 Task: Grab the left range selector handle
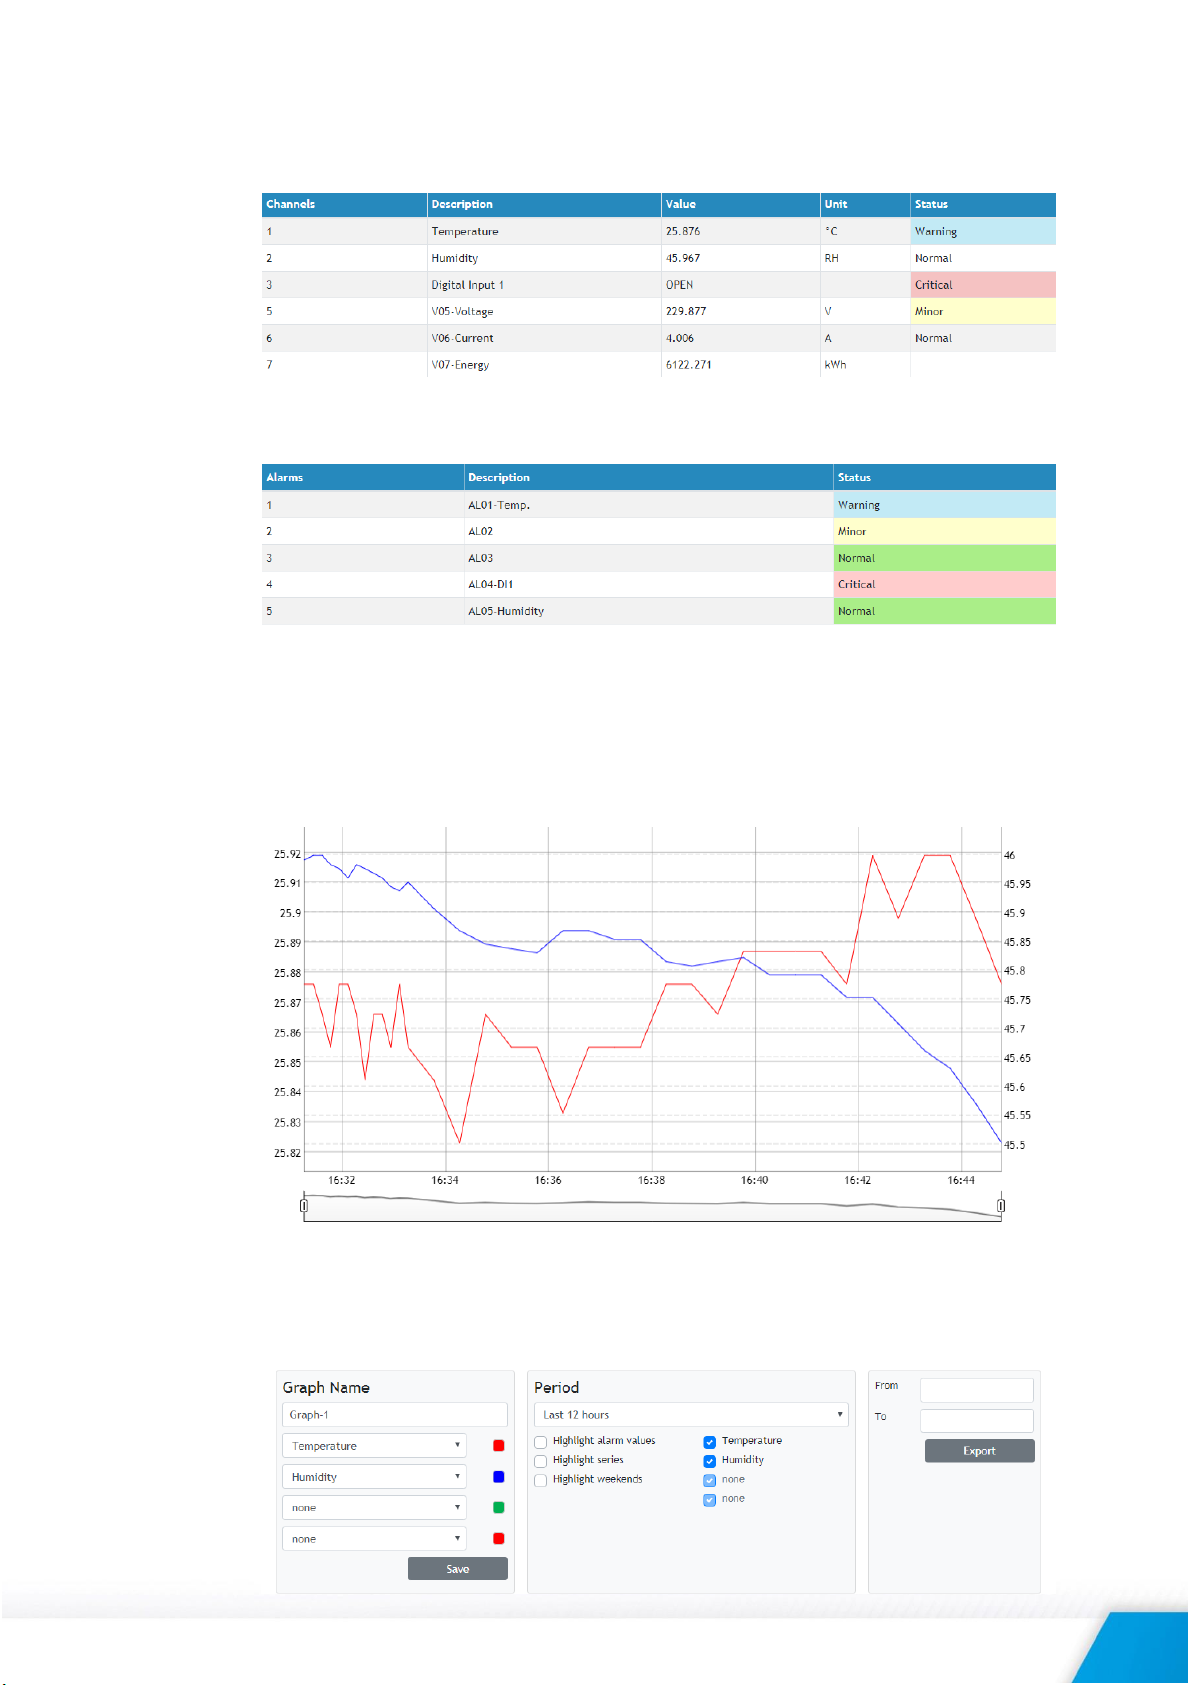tap(304, 1206)
